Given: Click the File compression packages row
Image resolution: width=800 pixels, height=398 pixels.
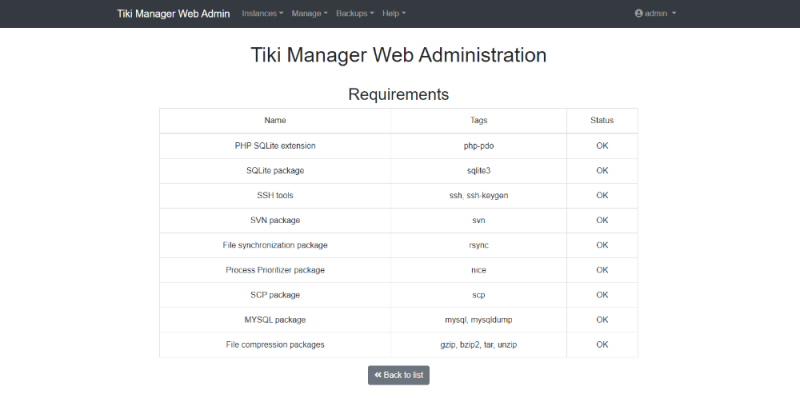Looking at the screenshot, I should pos(398,345).
